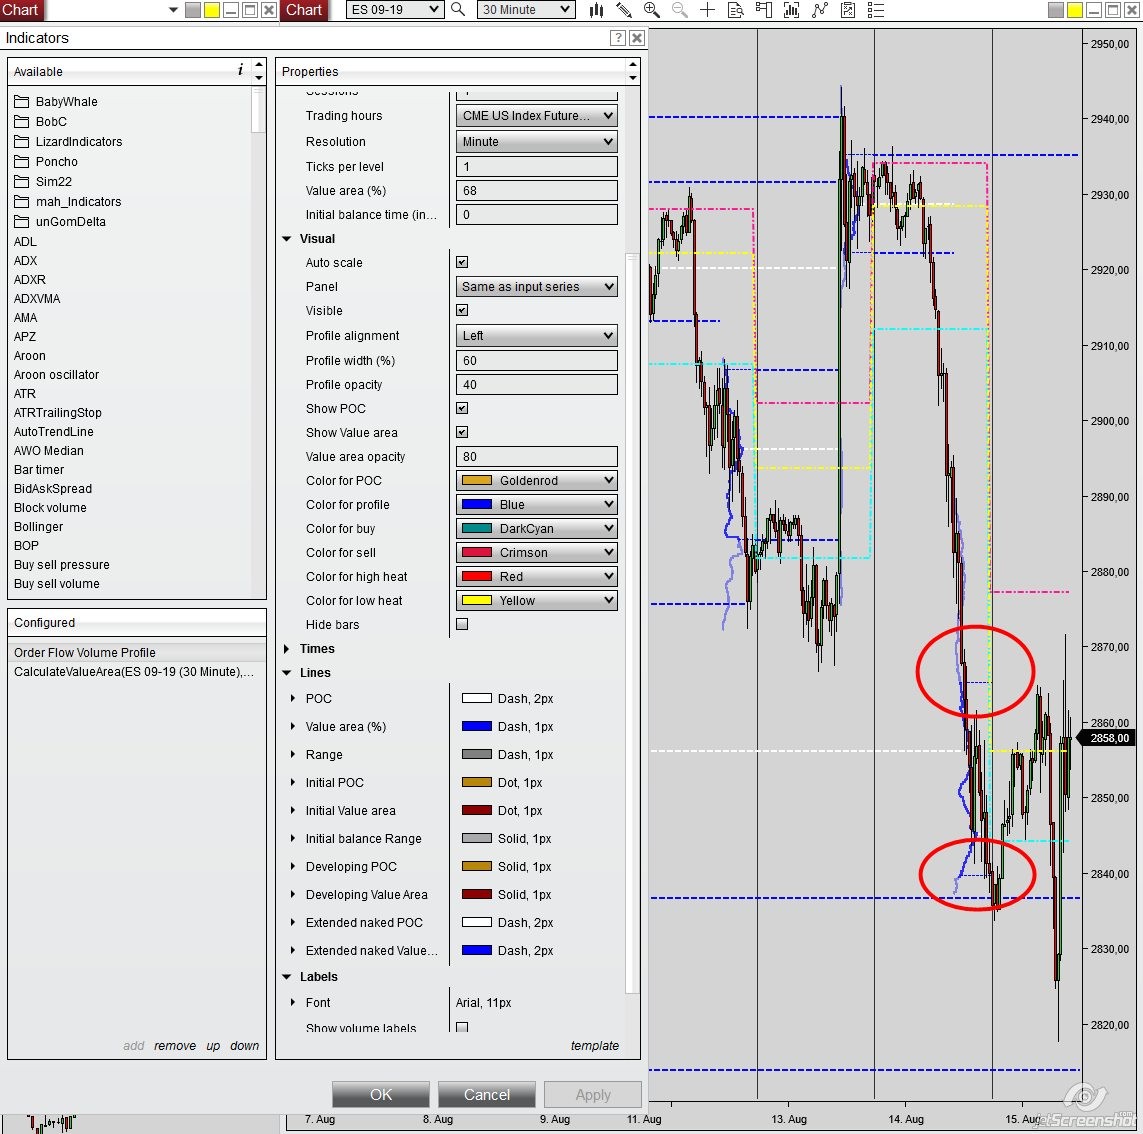The width and height of the screenshot is (1143, 1134).
Task: Toggle the chart trader icon
Action: click(x=763, y=9)
